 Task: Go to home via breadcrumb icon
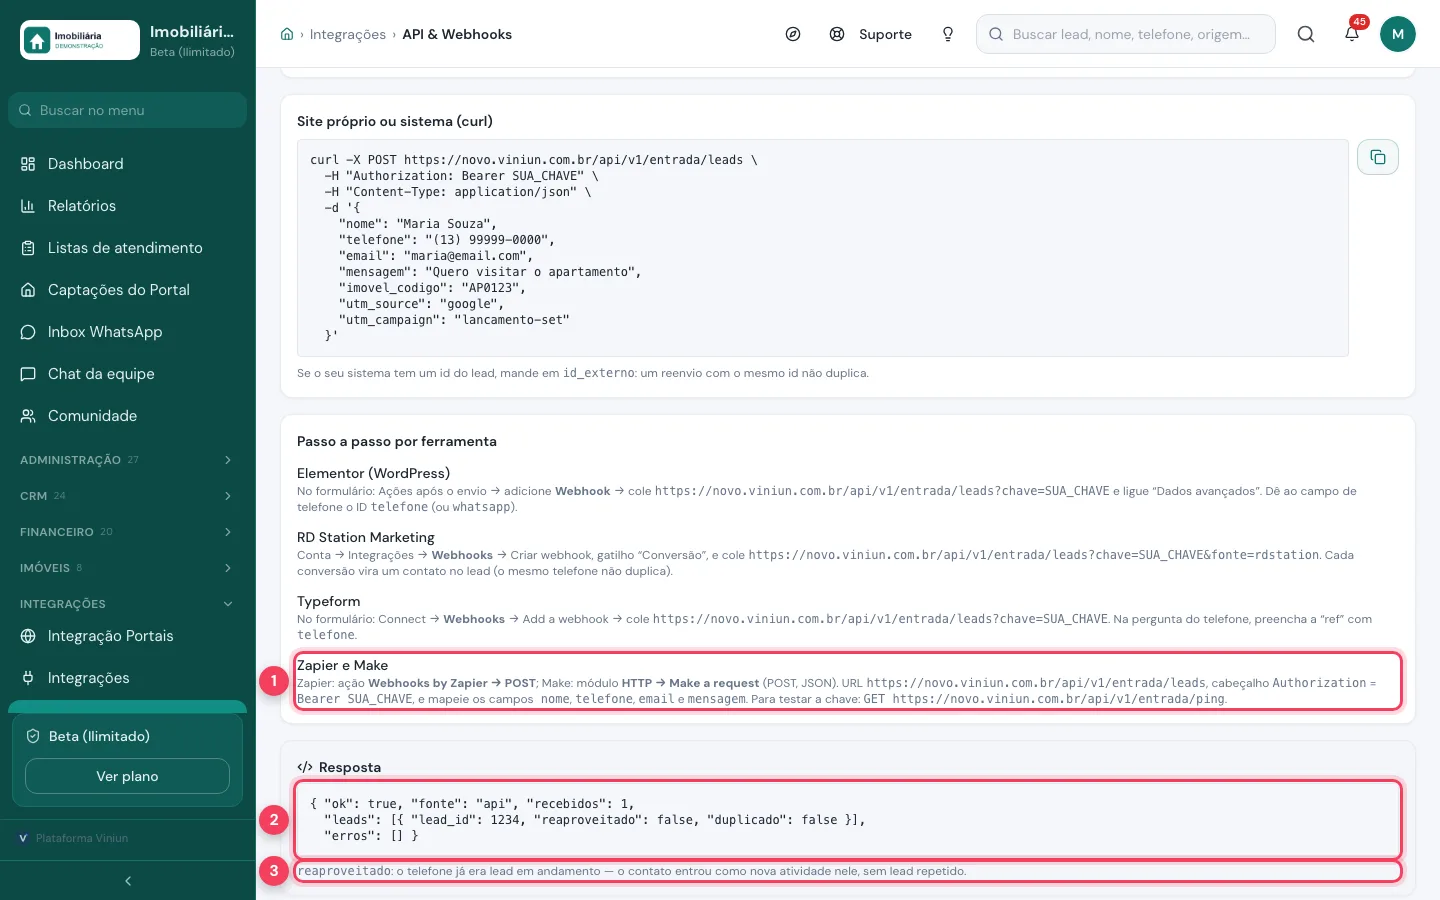pos(287,34)
